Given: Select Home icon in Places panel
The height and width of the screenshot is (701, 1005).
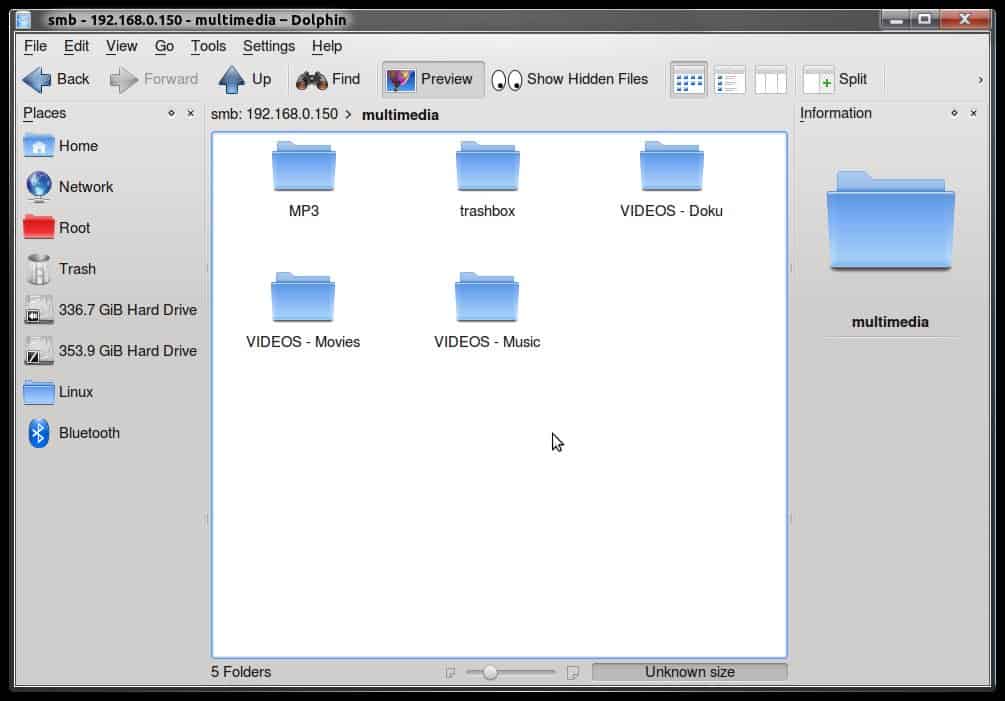Looking at the screenshot, I should tap(38, 146).
